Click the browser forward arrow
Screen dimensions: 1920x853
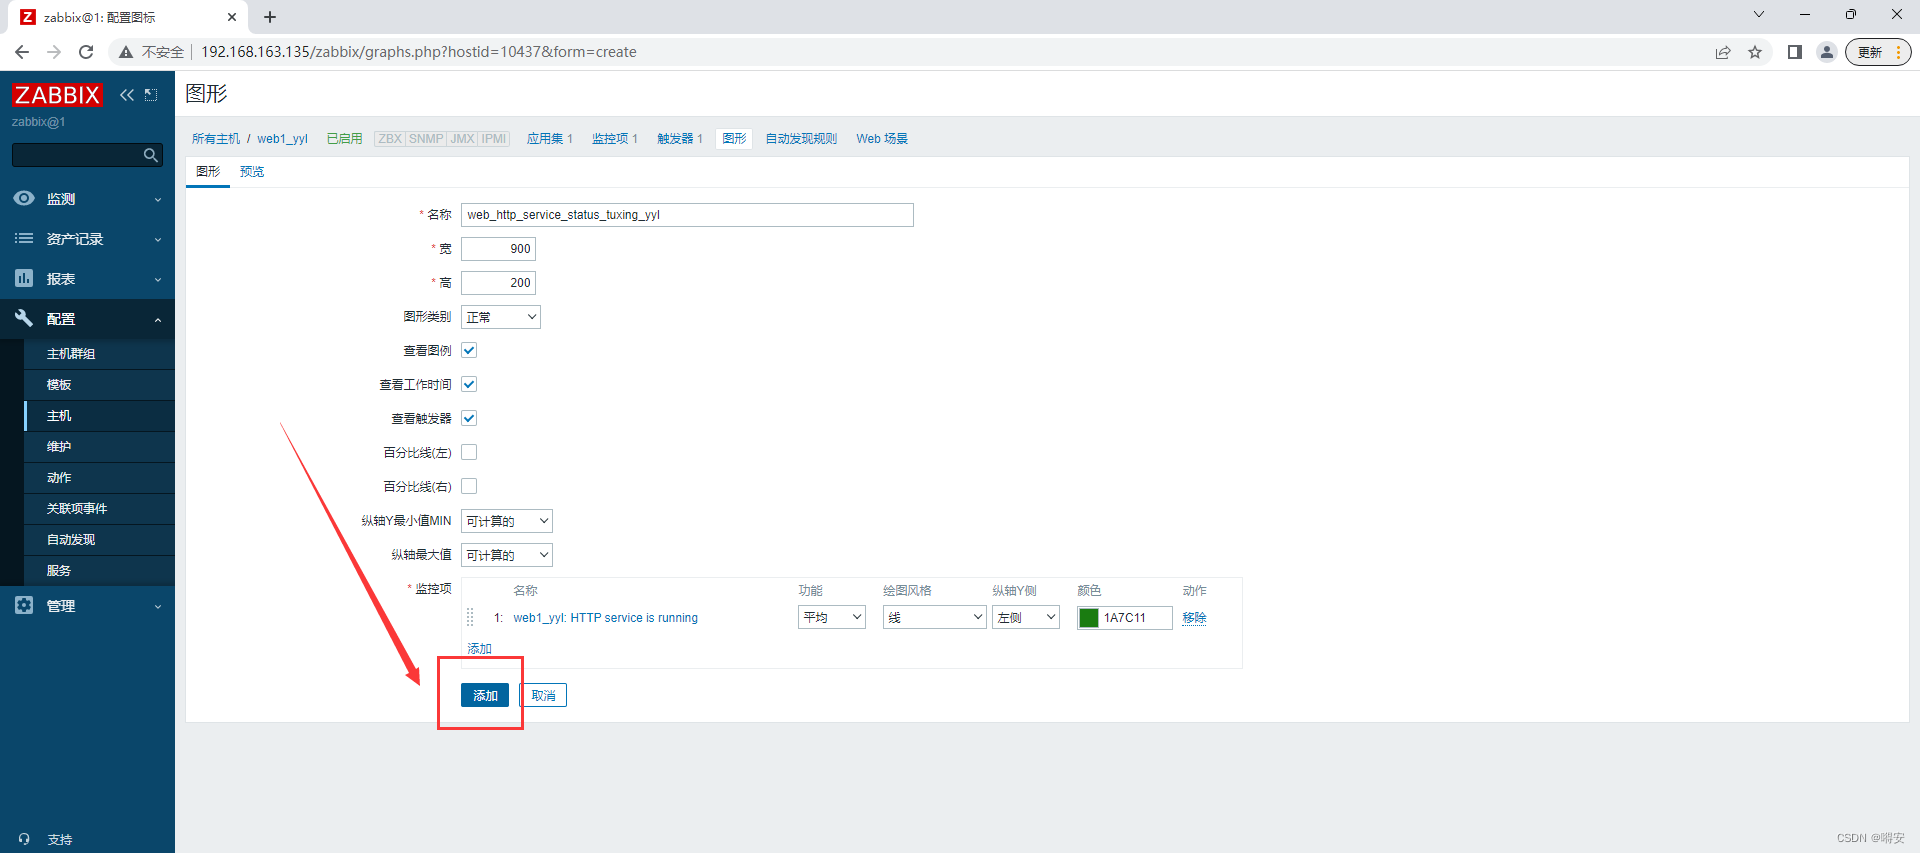[x=54, y=52]
